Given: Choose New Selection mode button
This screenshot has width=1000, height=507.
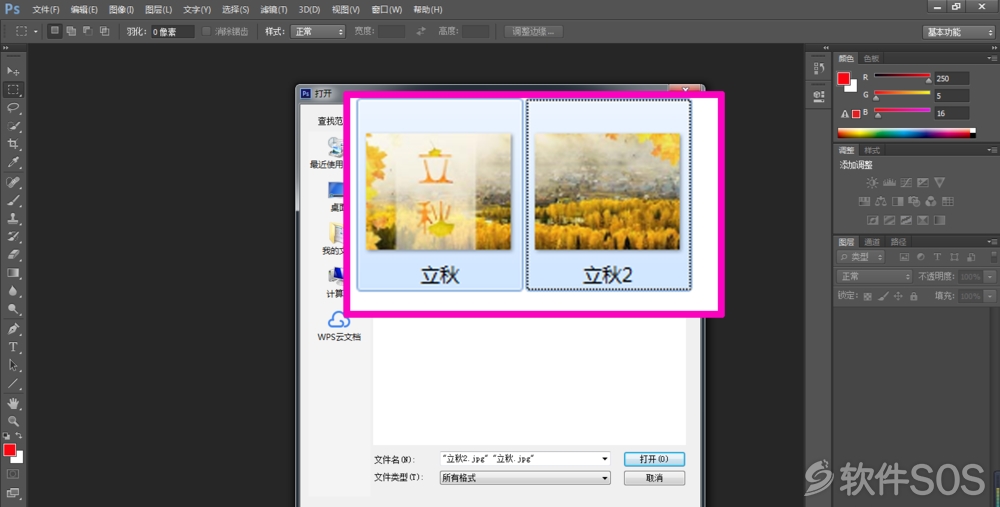Looking at the screenshot, I should (55, 31).
